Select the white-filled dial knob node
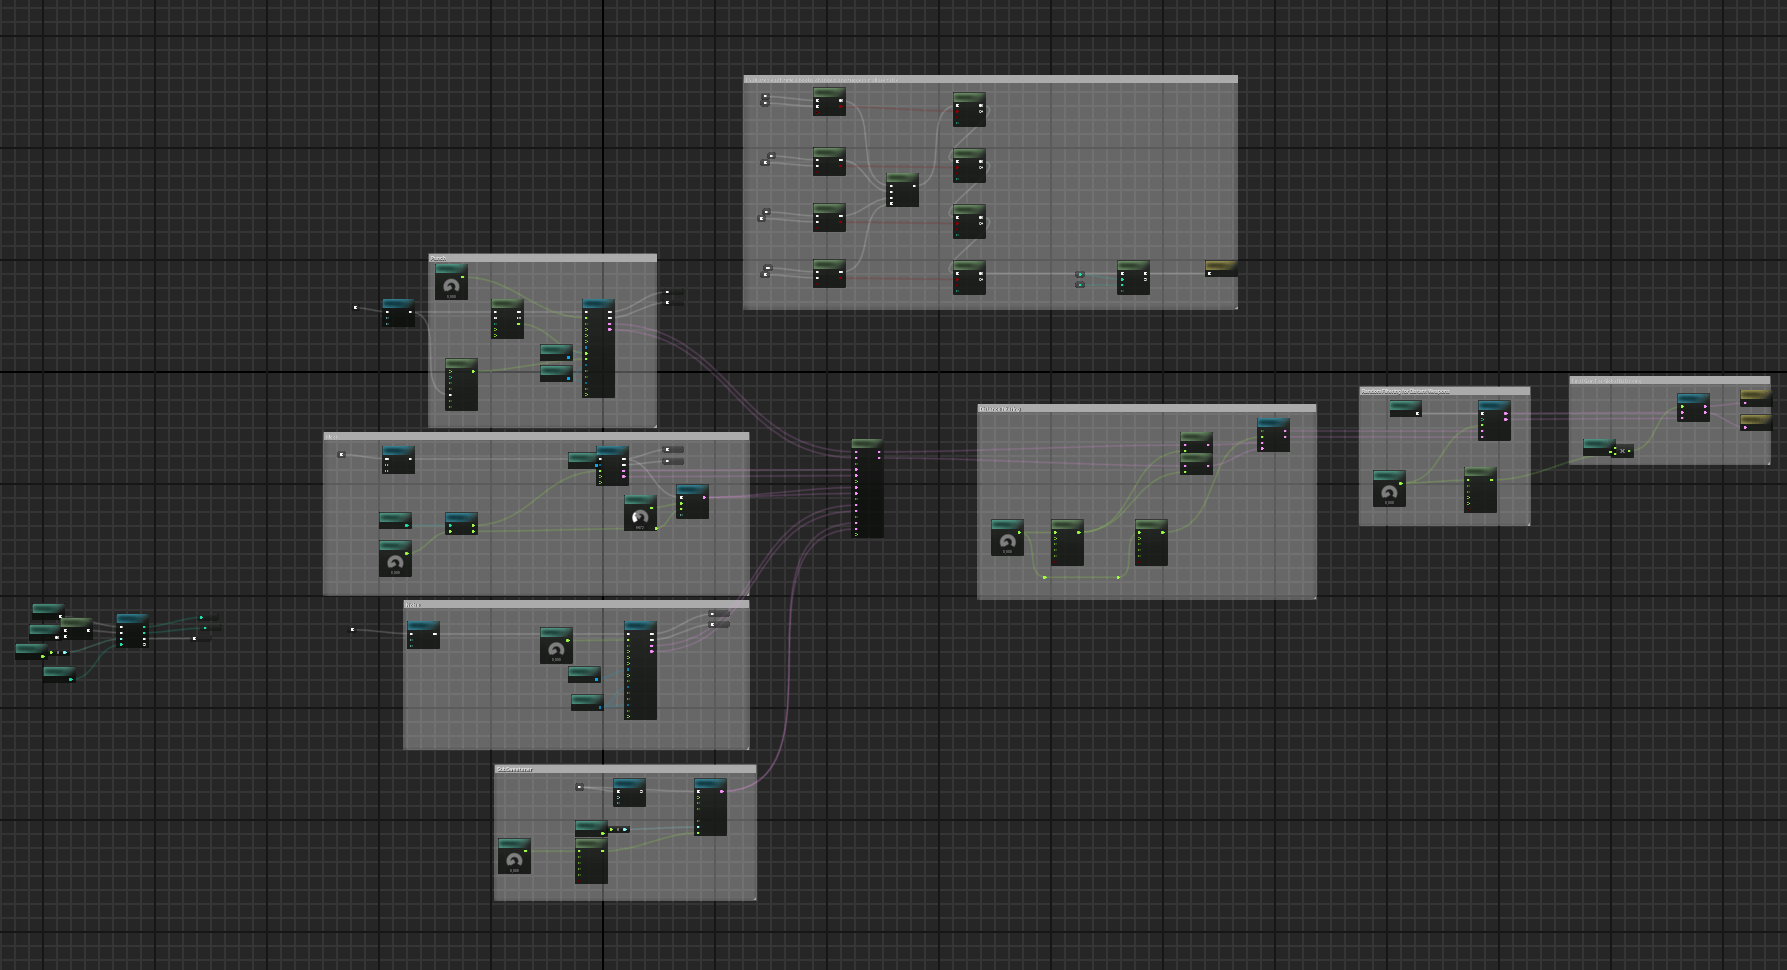This screenshot has width=1787, height=970. click(x=640, y=513)
